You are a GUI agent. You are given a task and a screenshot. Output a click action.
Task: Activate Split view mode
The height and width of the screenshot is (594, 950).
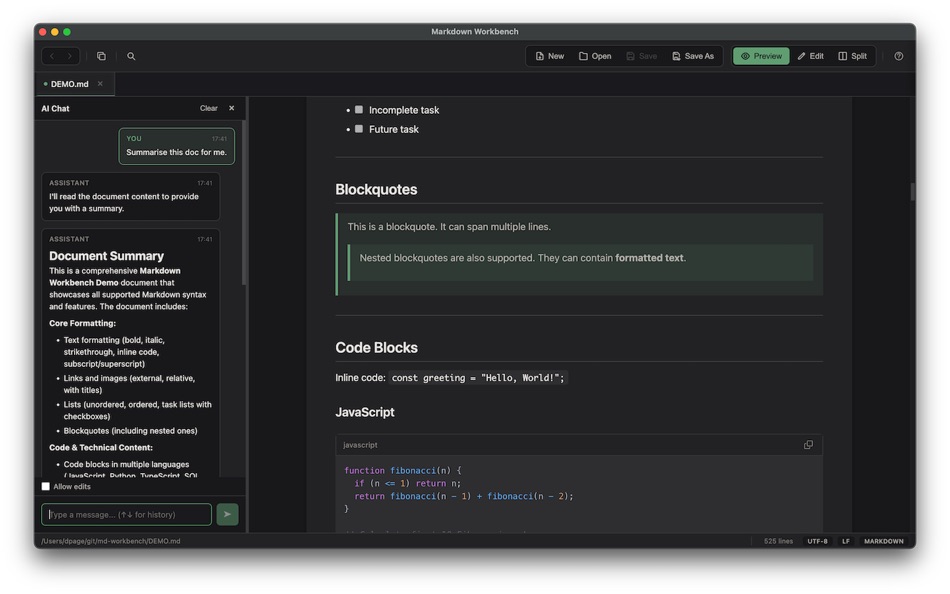pos(852,56)
